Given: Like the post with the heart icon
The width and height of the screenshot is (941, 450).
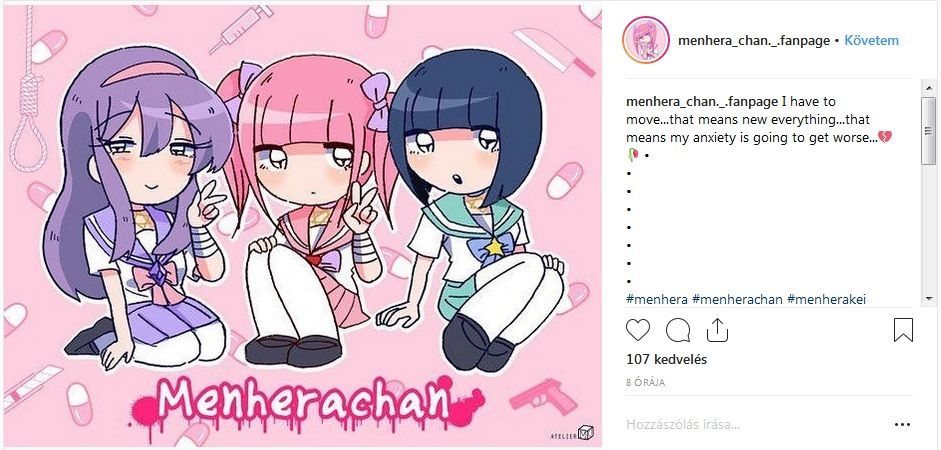Looking at the screenshot, I should click(x=637, y=330).
